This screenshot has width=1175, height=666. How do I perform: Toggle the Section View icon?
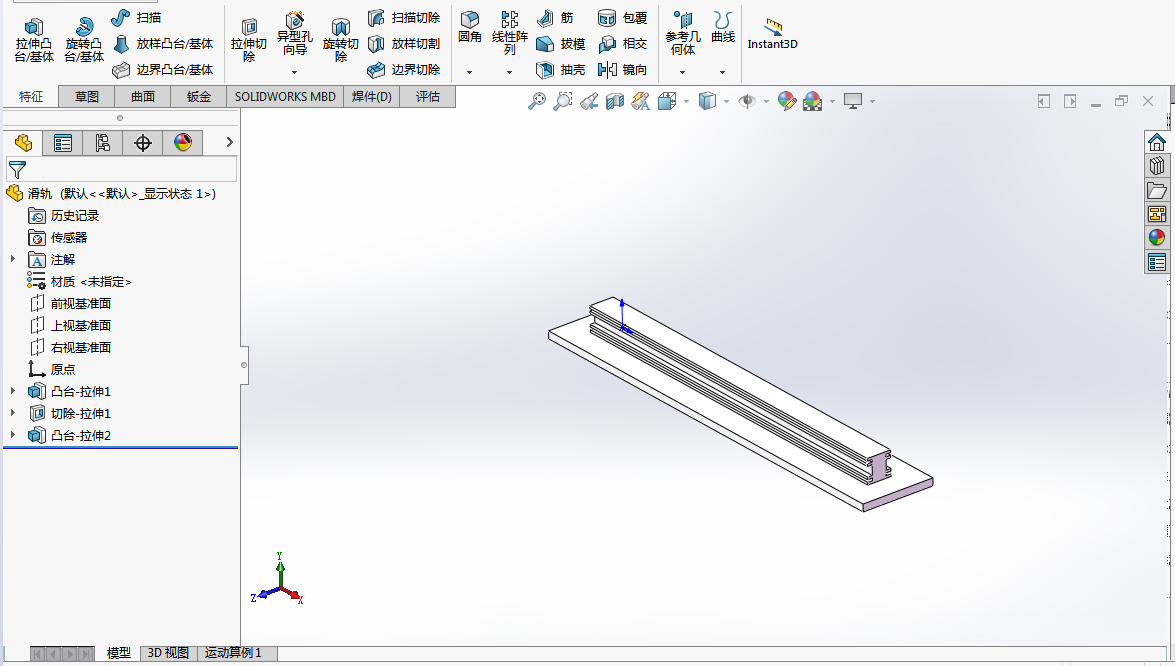[x=614, y=101]
